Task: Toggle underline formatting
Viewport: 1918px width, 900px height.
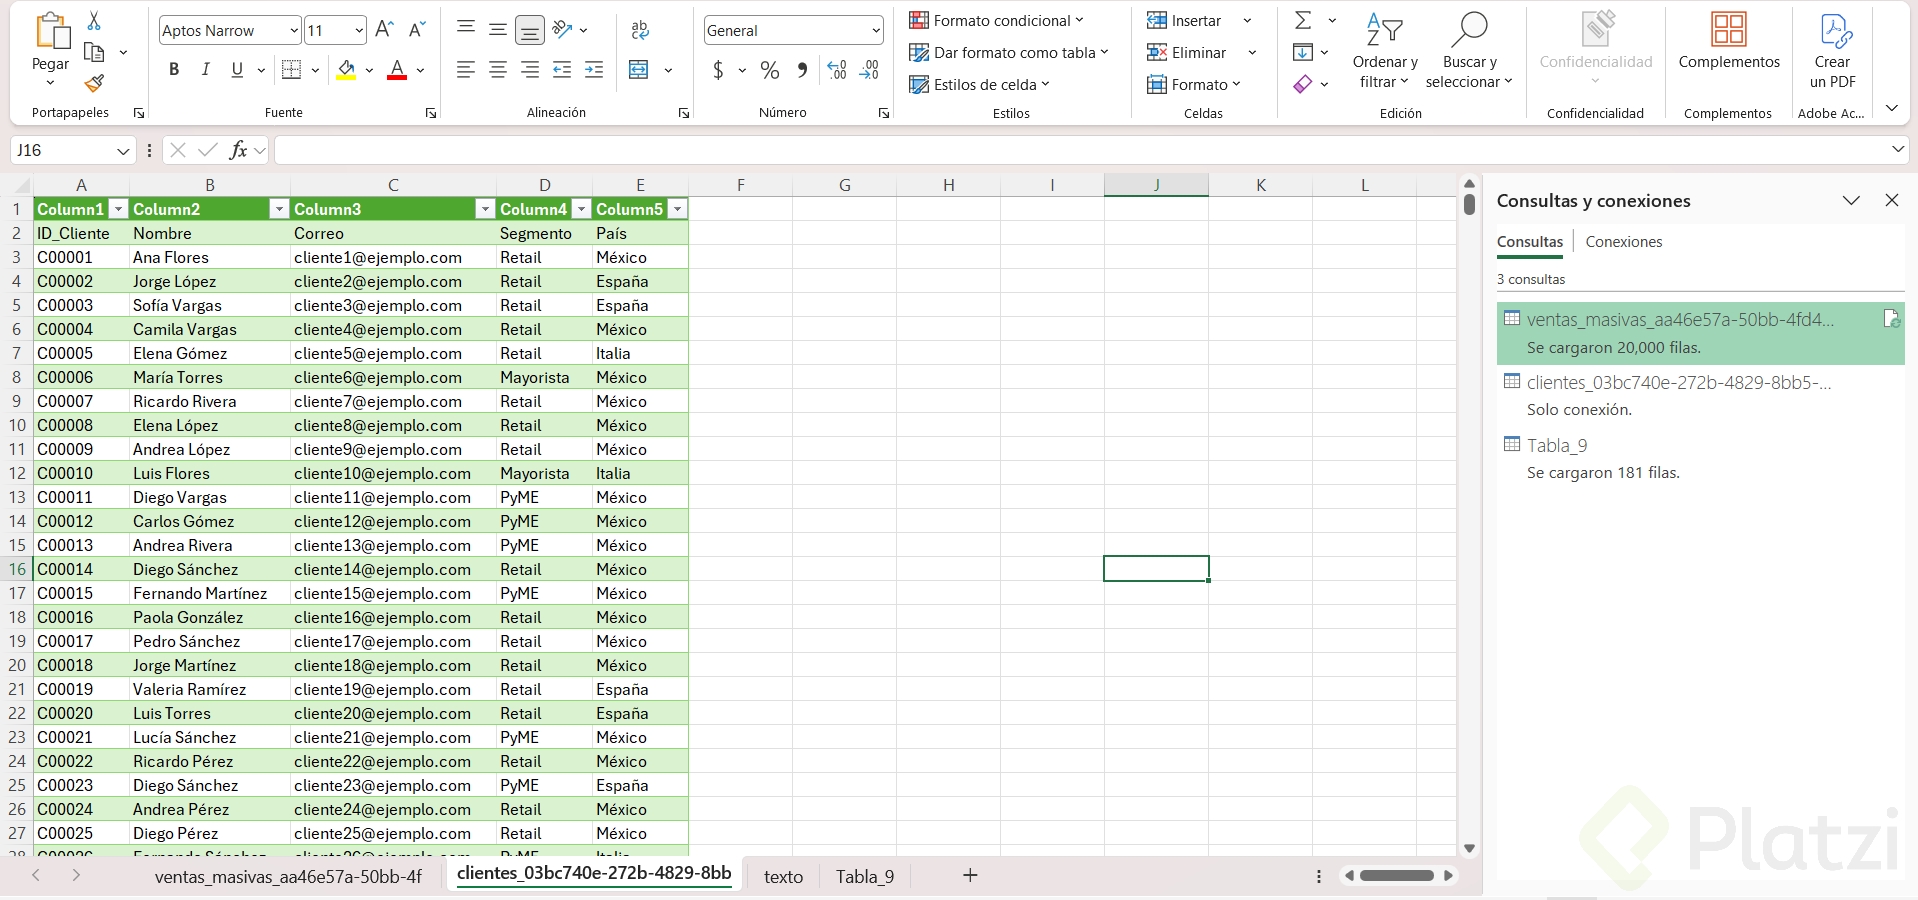Action: click(237, 70)
